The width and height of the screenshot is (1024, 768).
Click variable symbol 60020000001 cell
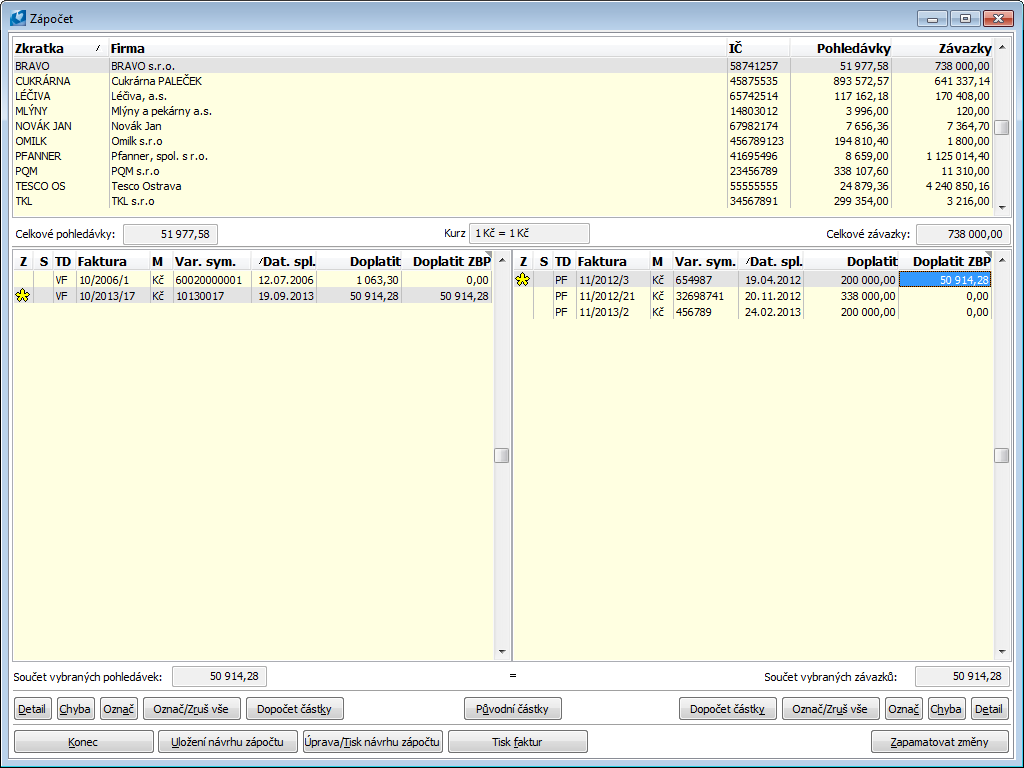click(212, 280)
